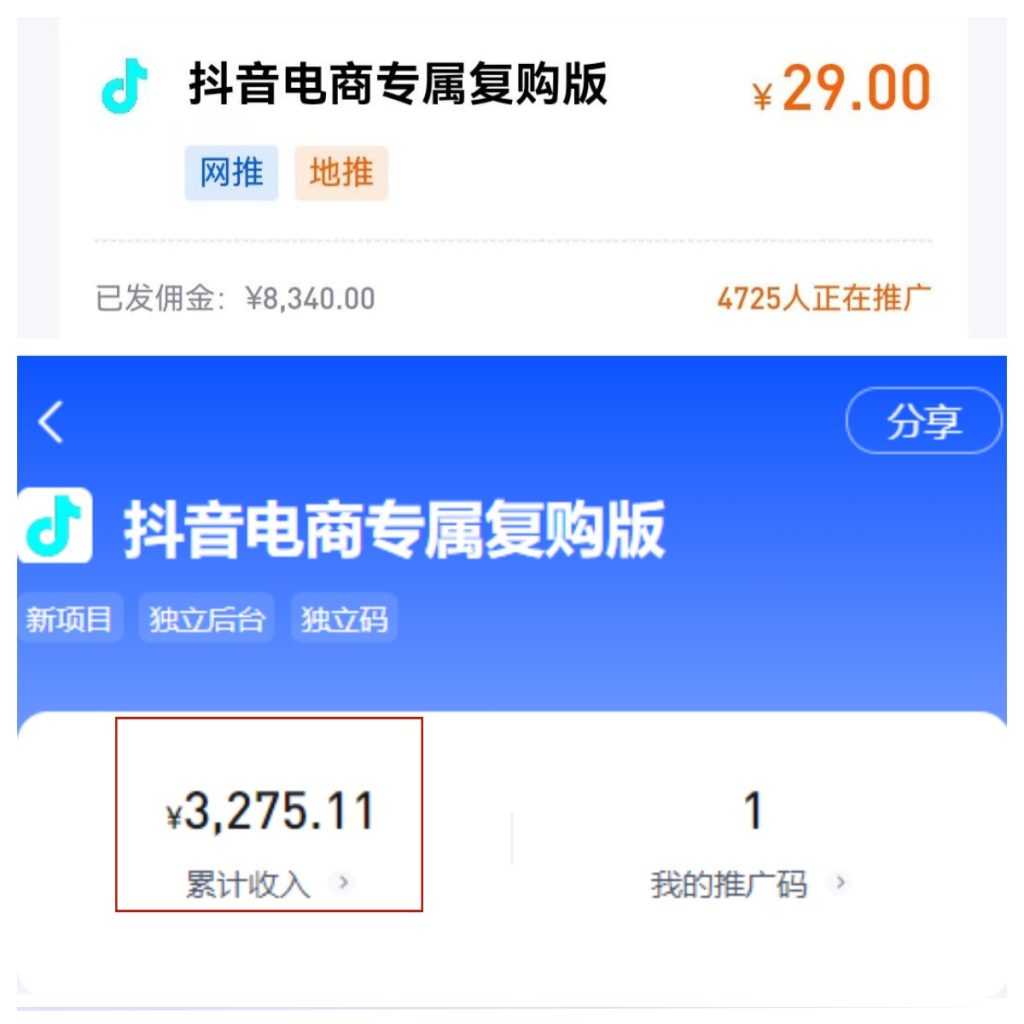Select the 地推 tag
1024x1024 pixels.
point(342,173)
